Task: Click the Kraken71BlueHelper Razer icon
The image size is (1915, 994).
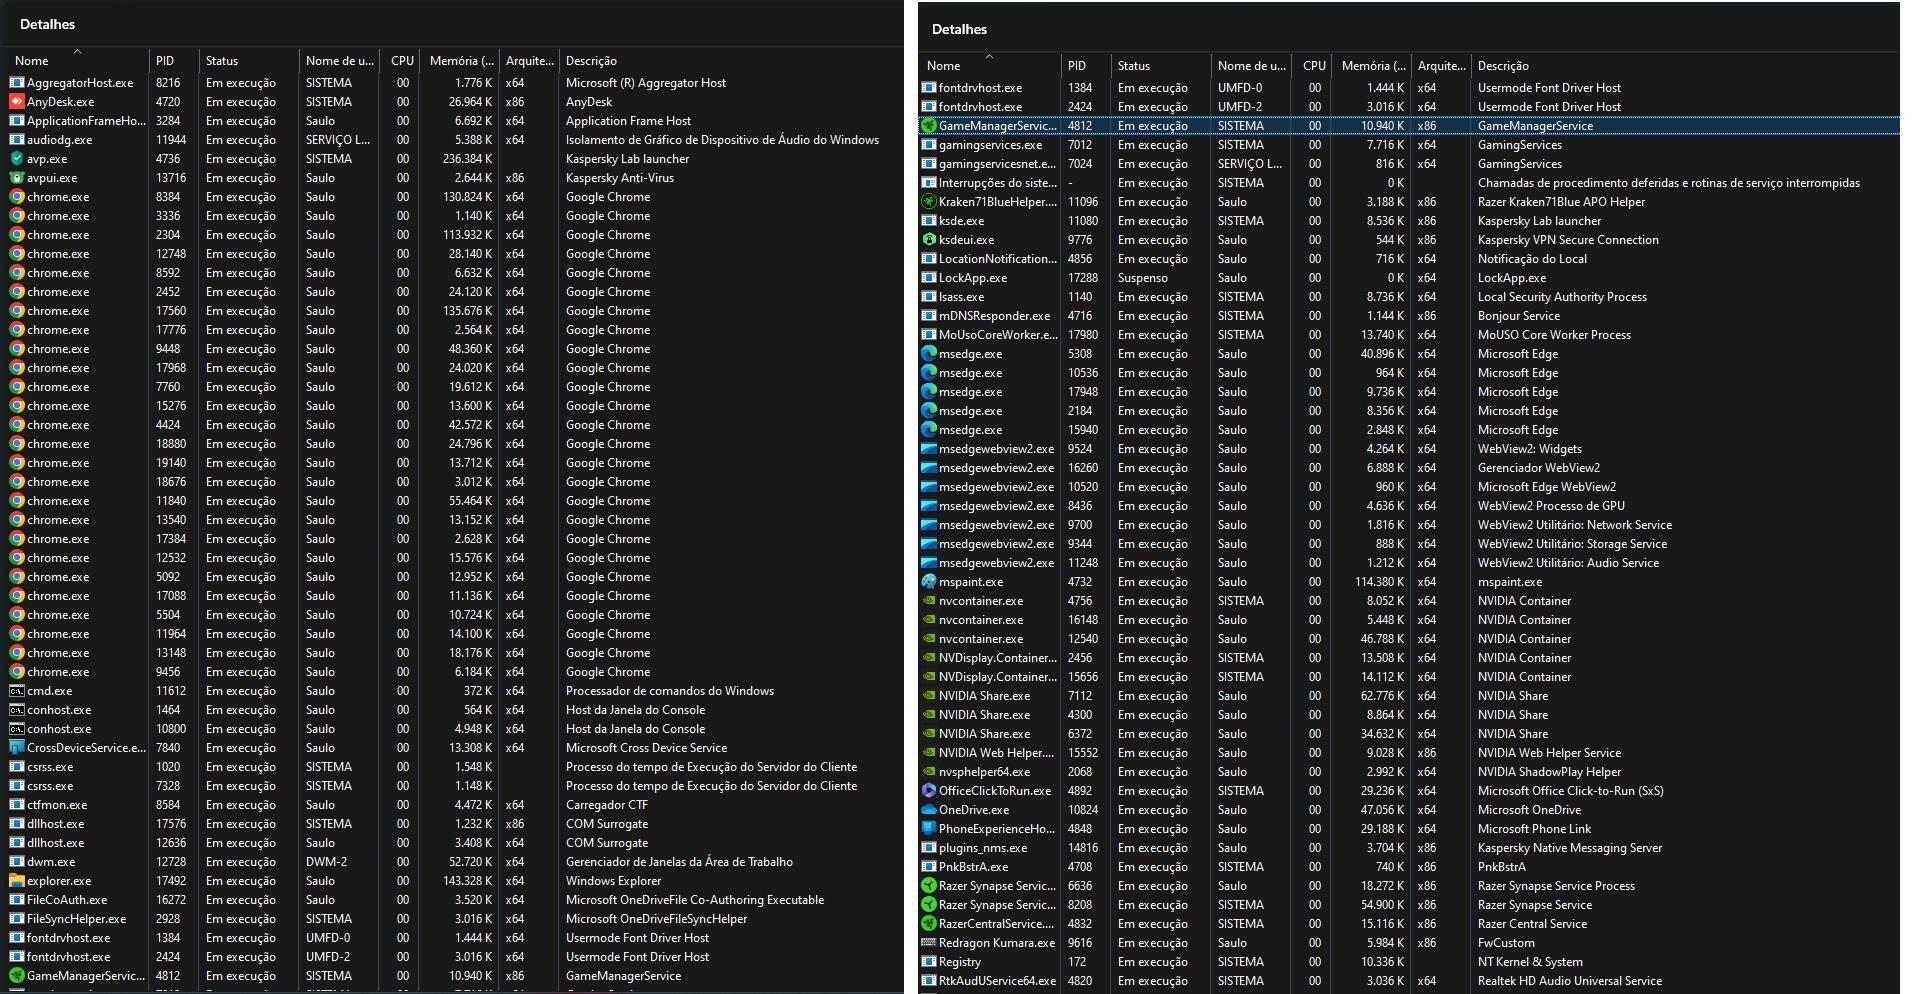Action: (x=929, y=202)
